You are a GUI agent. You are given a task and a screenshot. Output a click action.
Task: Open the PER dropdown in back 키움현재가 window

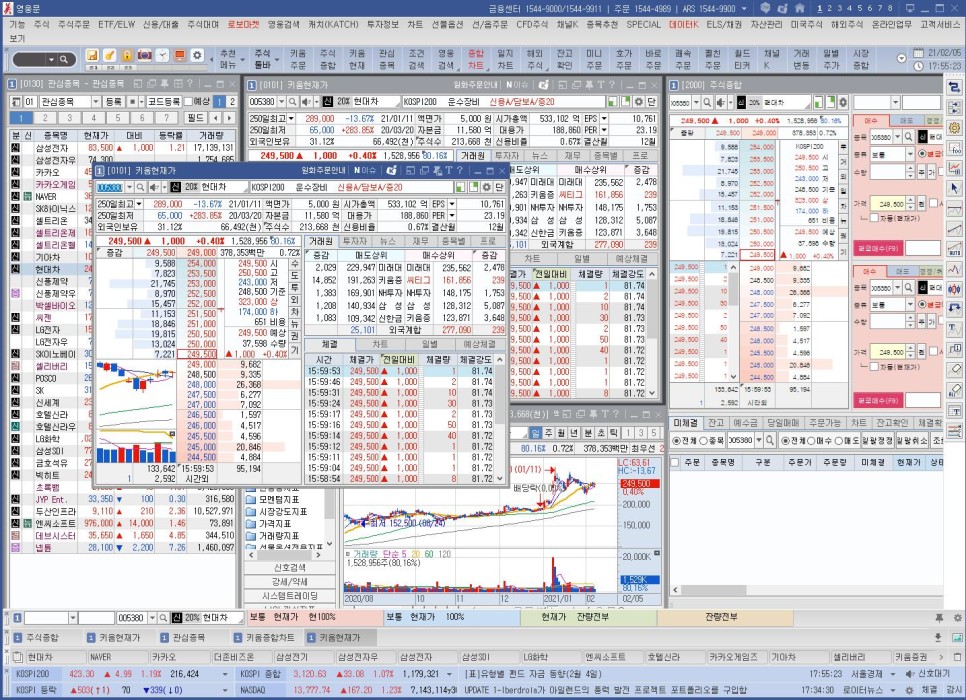[x=604, y=130]
